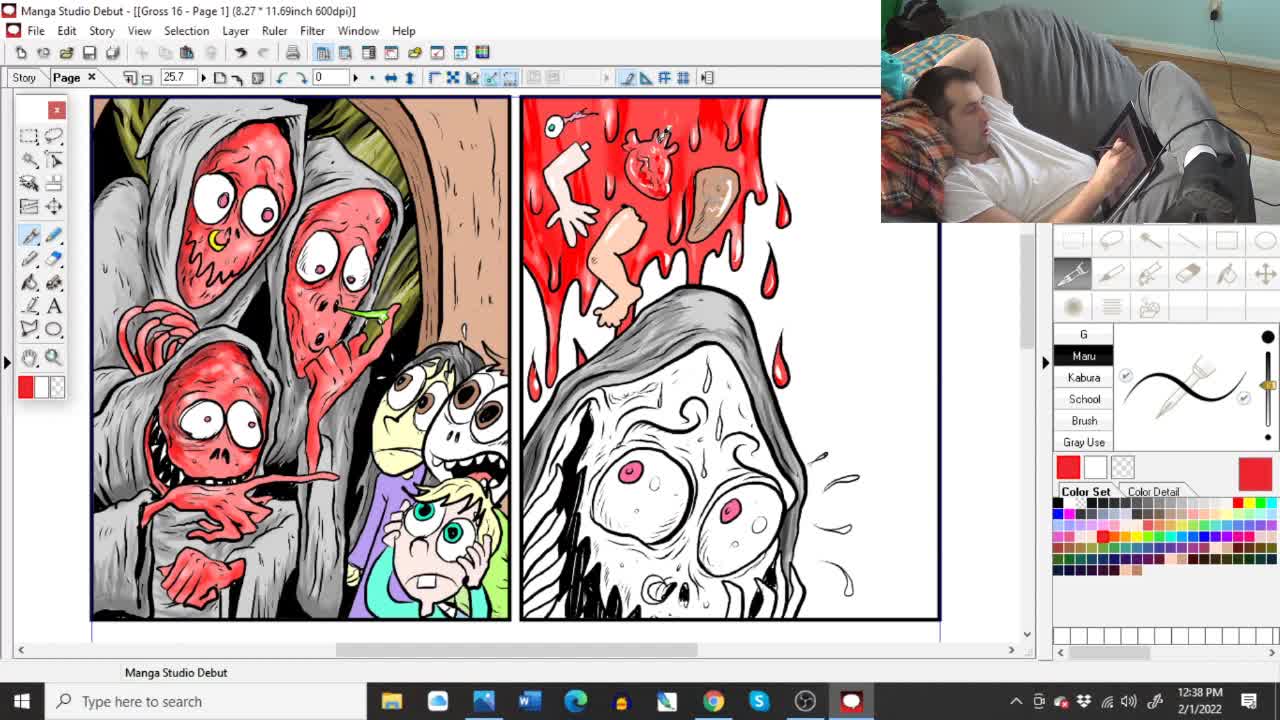Click the Undo arrow in toolbar

(x=241, y=53)
